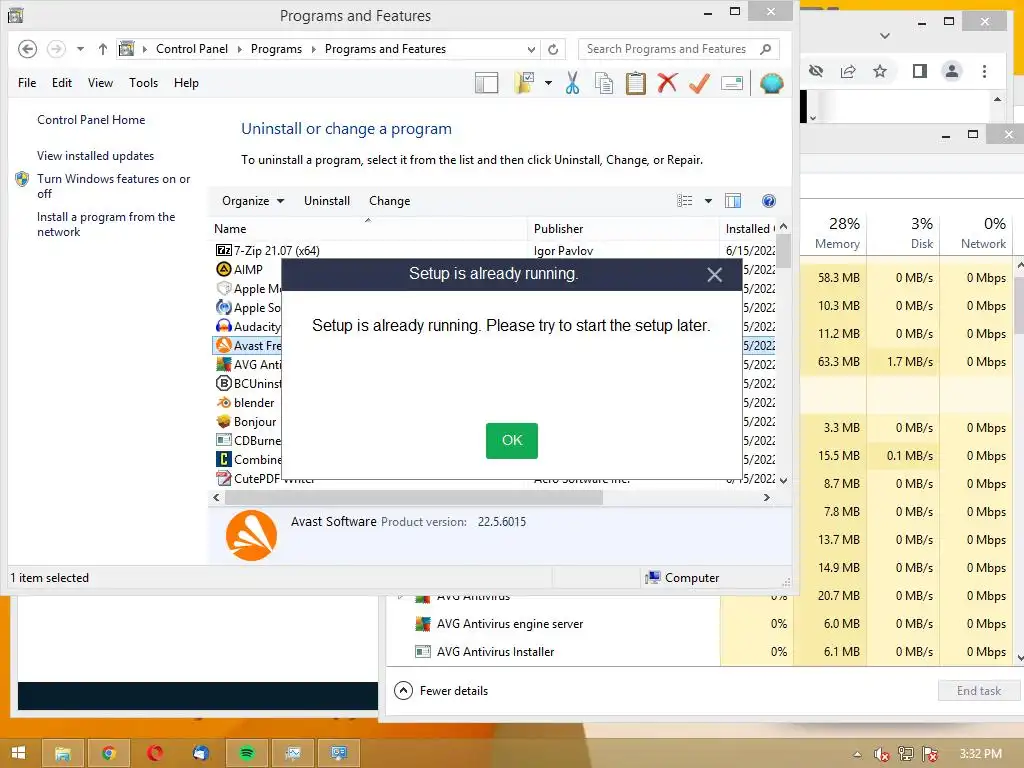Toggle the pane layout toolbar icon
Viewport: 1024px width, 768px height.
click(487, 83)
